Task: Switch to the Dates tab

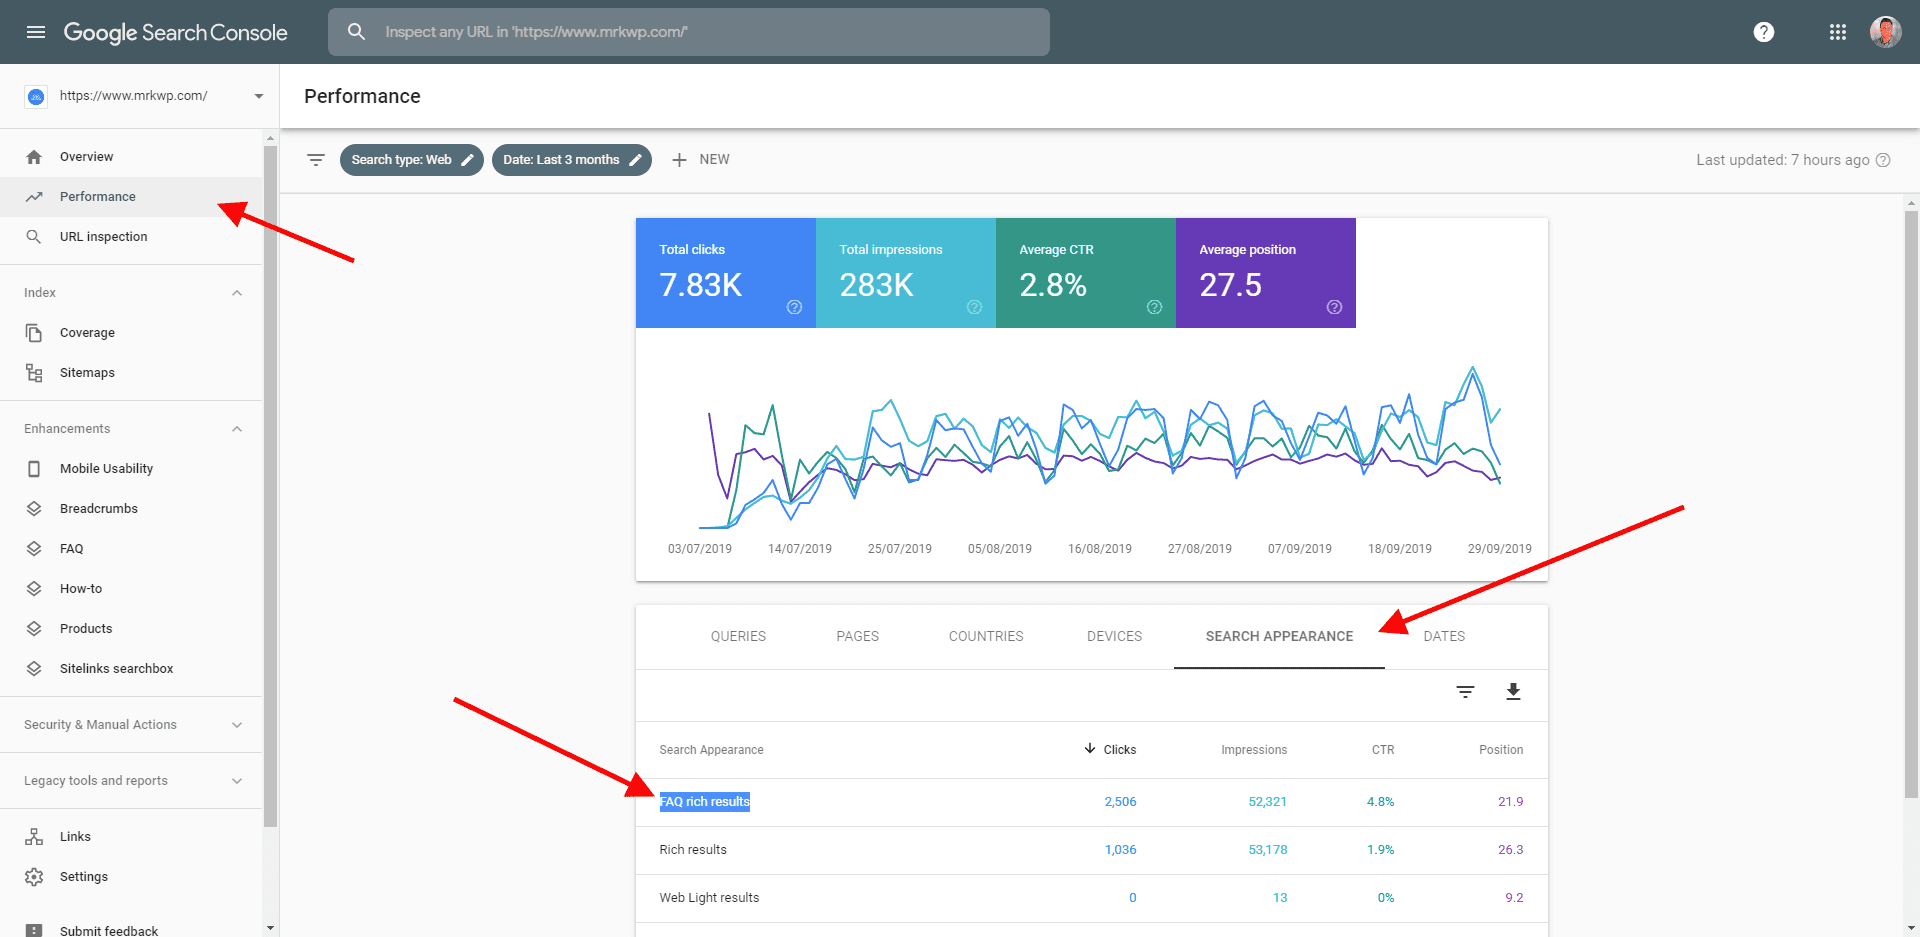Action: [x=1444, y=636]
